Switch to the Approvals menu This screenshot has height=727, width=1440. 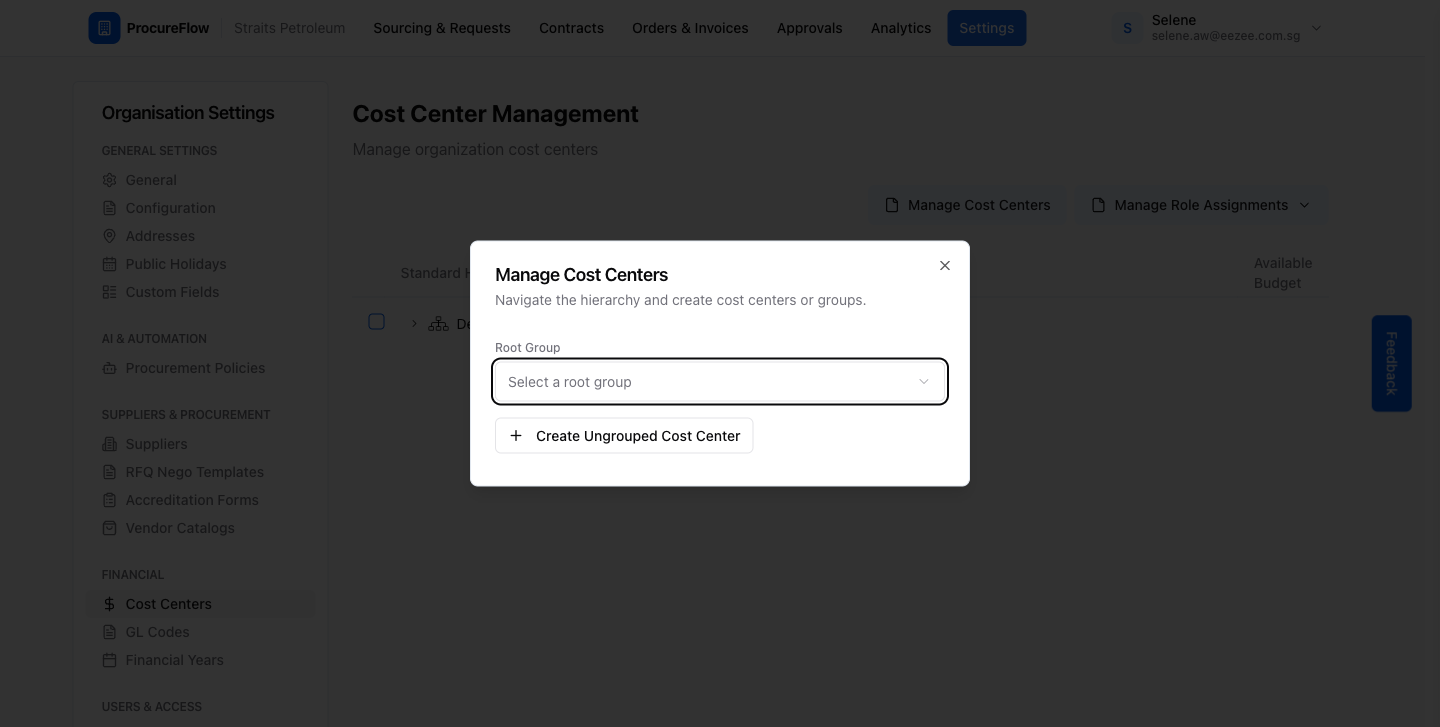click(810, 28)
